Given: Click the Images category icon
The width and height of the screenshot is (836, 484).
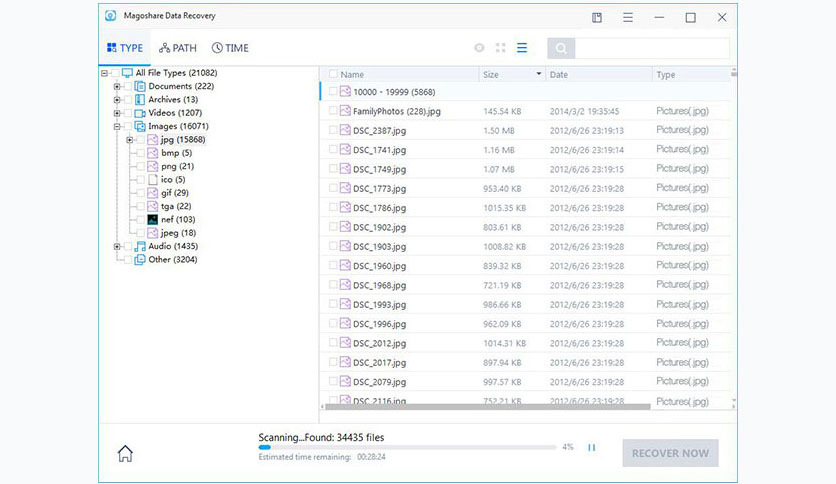Looking at the screenshot, I should tap(140, 126).
